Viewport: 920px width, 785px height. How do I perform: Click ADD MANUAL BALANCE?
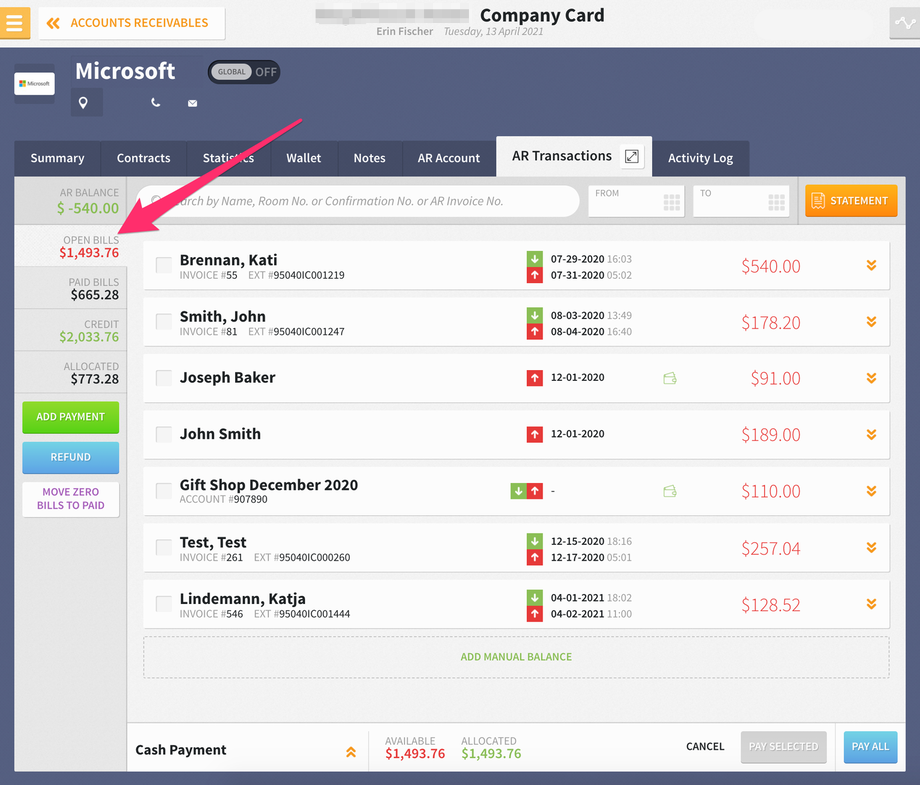point(516,657)
